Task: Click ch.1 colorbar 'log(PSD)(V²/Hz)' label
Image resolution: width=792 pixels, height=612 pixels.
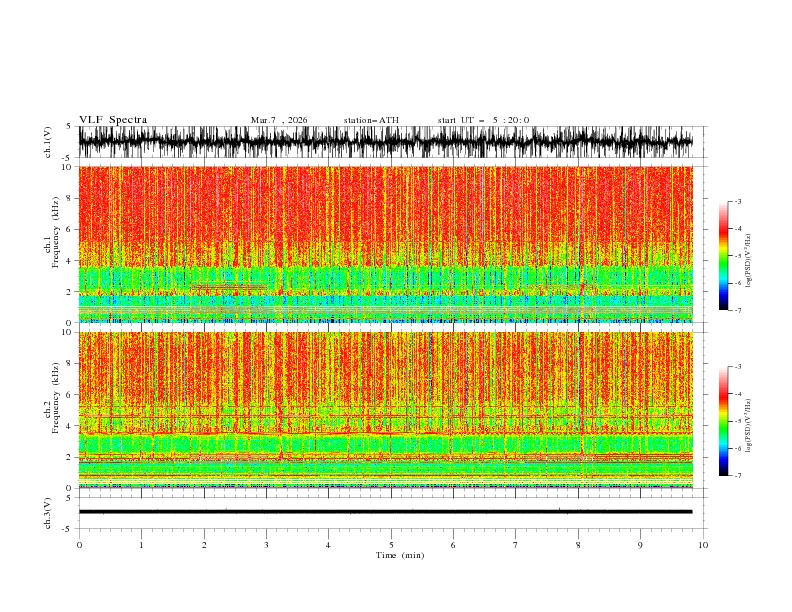Action: [749, 261]
